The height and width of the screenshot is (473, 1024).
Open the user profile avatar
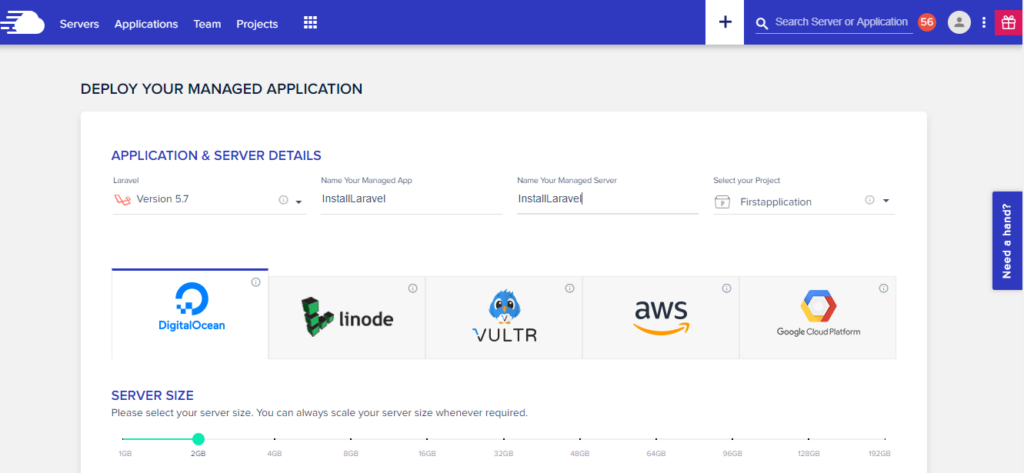pos(959,23)
